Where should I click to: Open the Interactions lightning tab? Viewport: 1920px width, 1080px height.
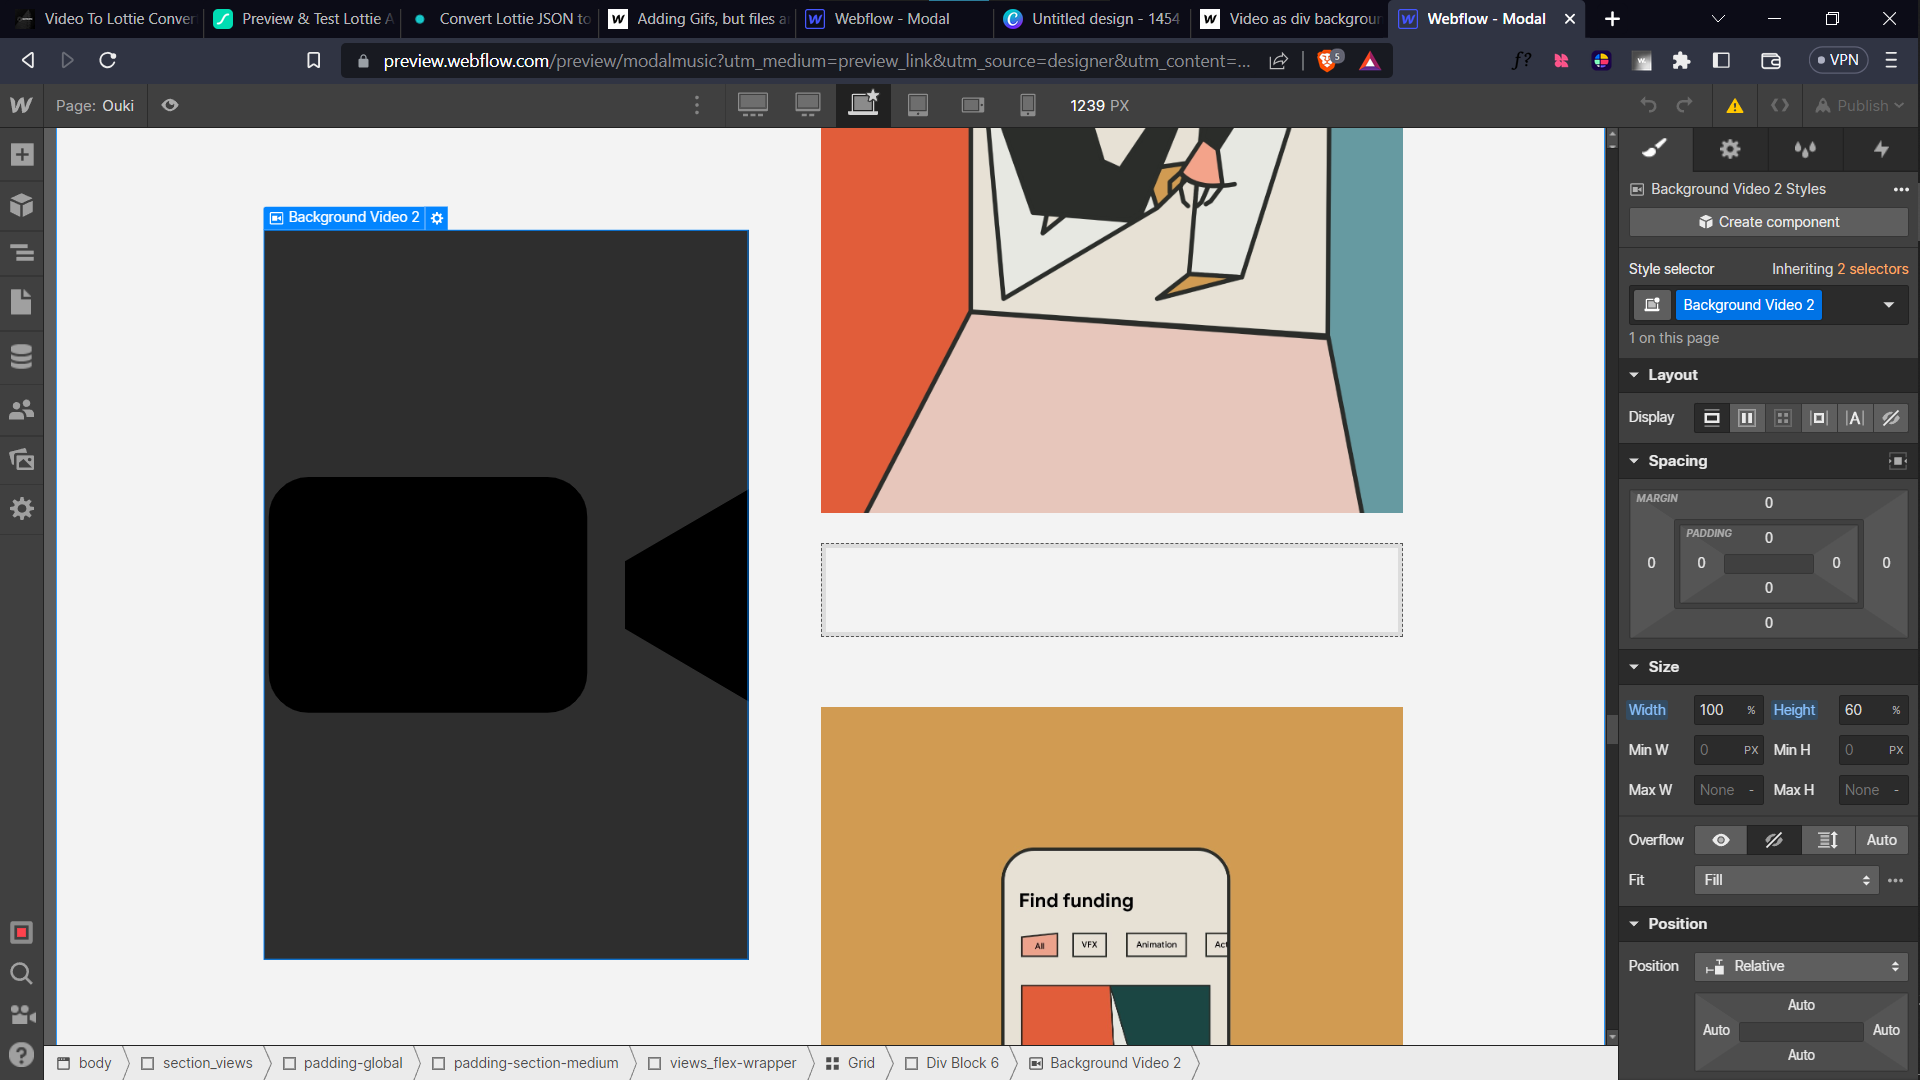[x=1881, y=149]
